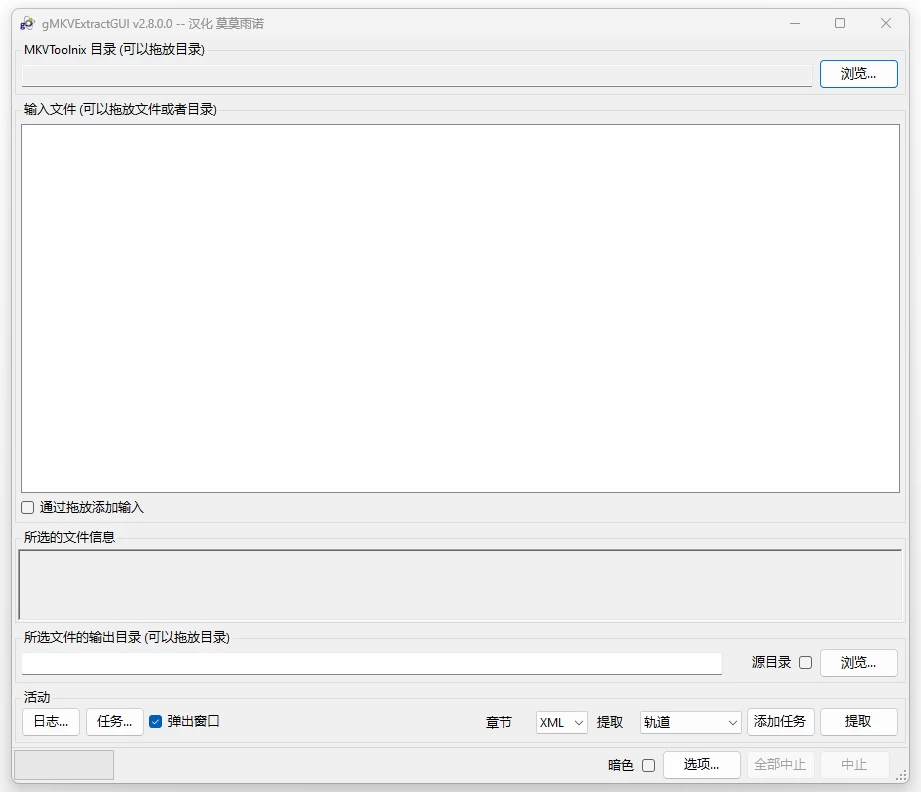The image size is (921, 792).
Task: Maximize the gMKVExtractGUI window
Action: [840, 23]
